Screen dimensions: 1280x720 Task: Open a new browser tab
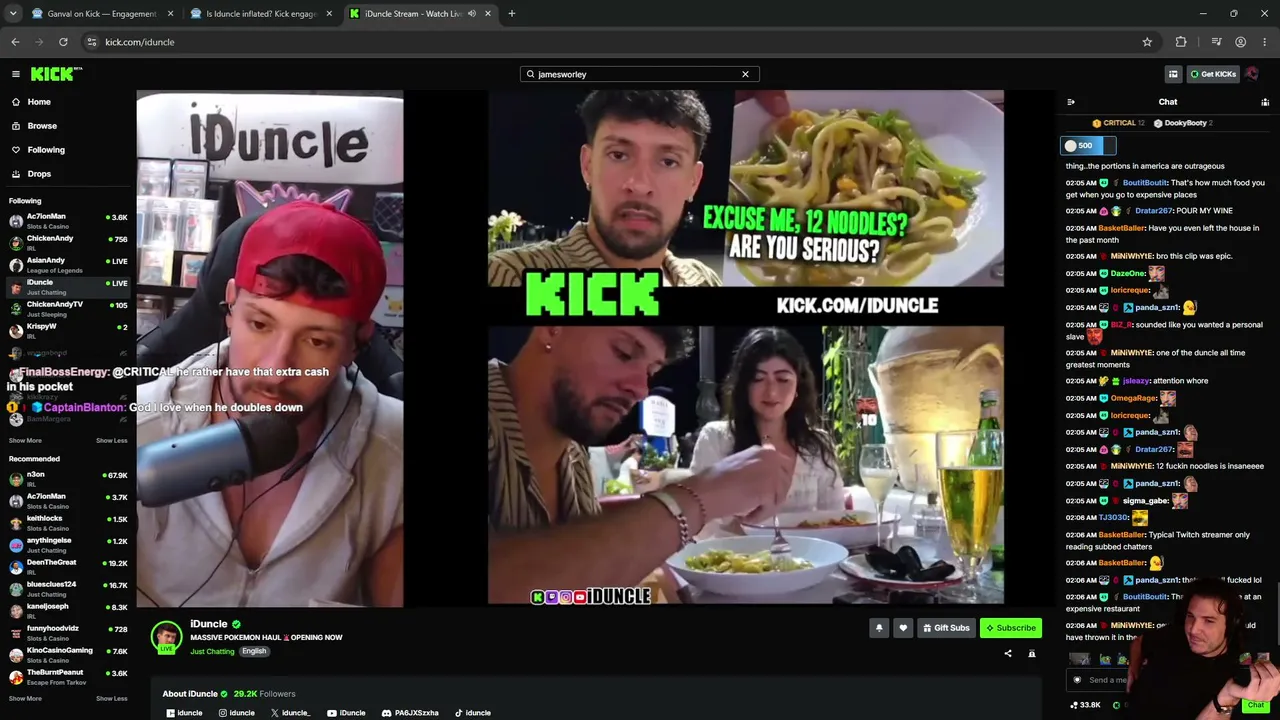click(x=512, y=14)
